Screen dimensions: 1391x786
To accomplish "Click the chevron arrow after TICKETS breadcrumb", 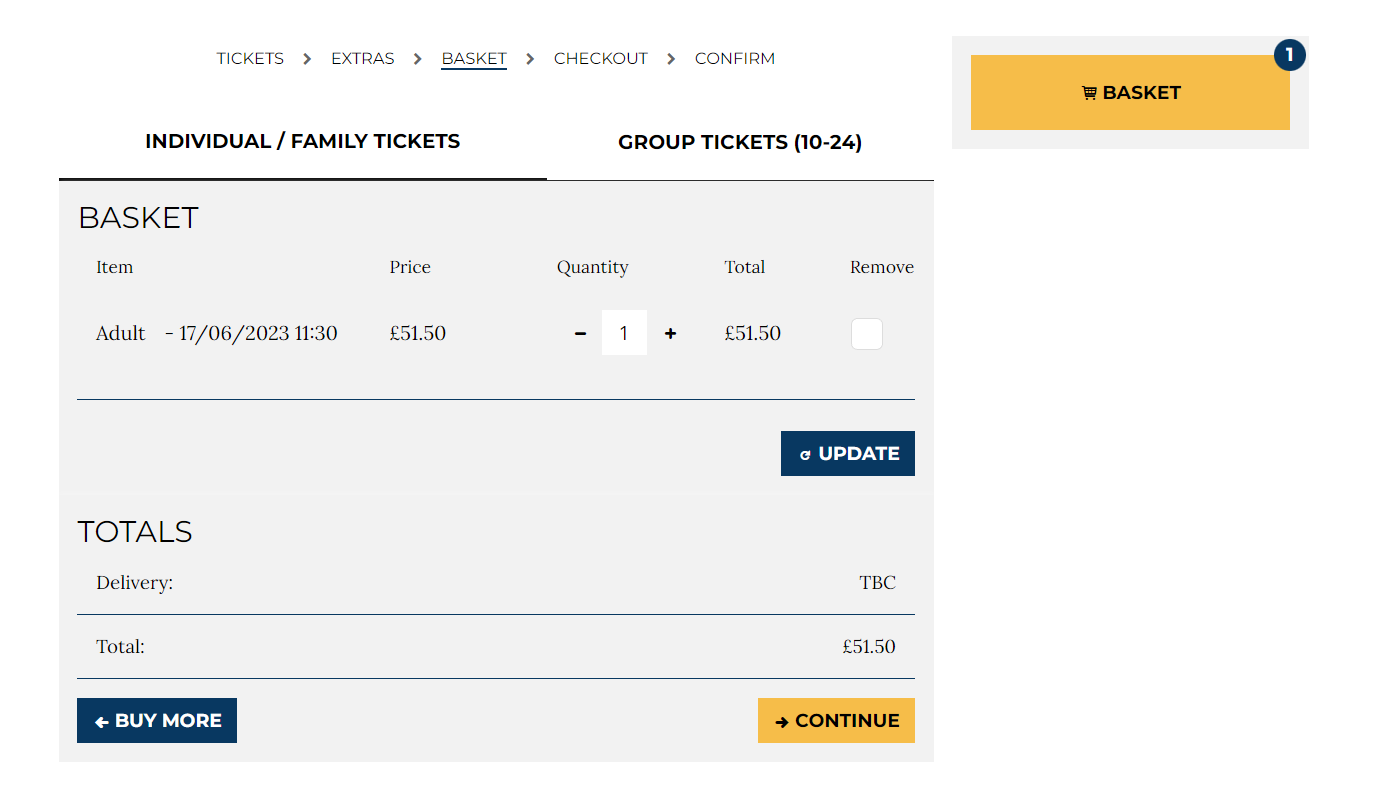I will (307, 59).
